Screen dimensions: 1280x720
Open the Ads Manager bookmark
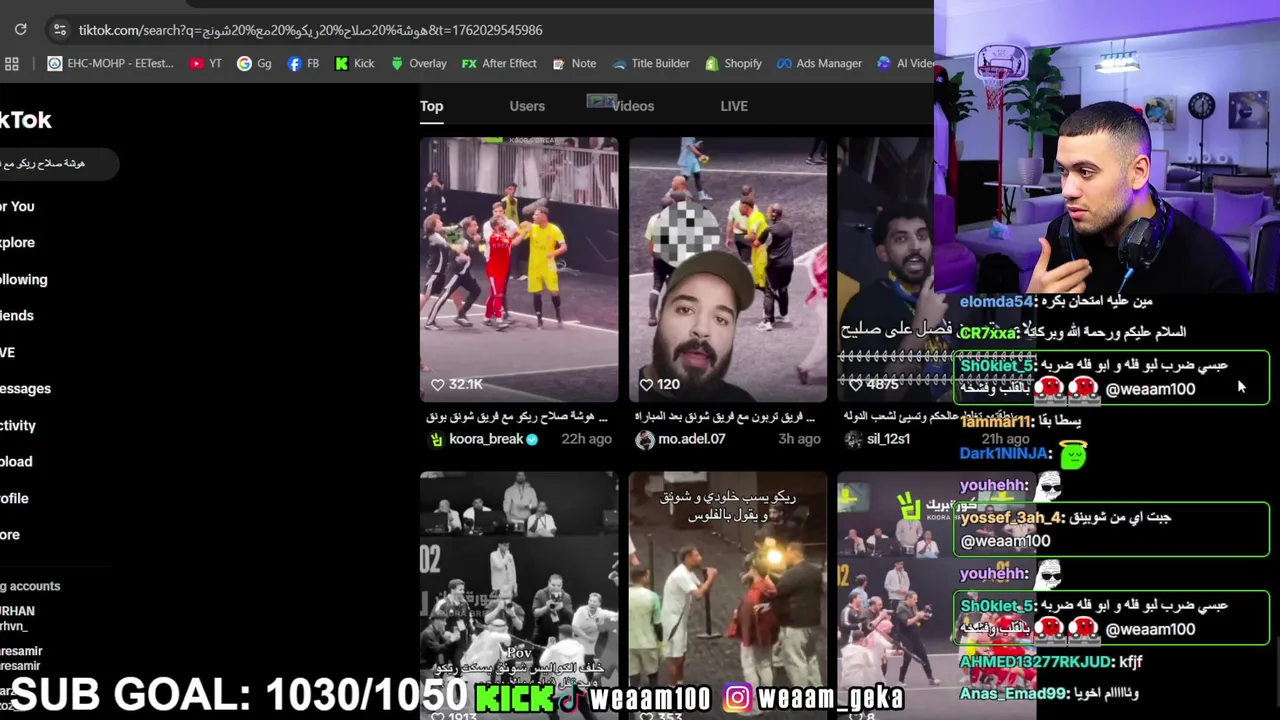[x=820, y=64]
